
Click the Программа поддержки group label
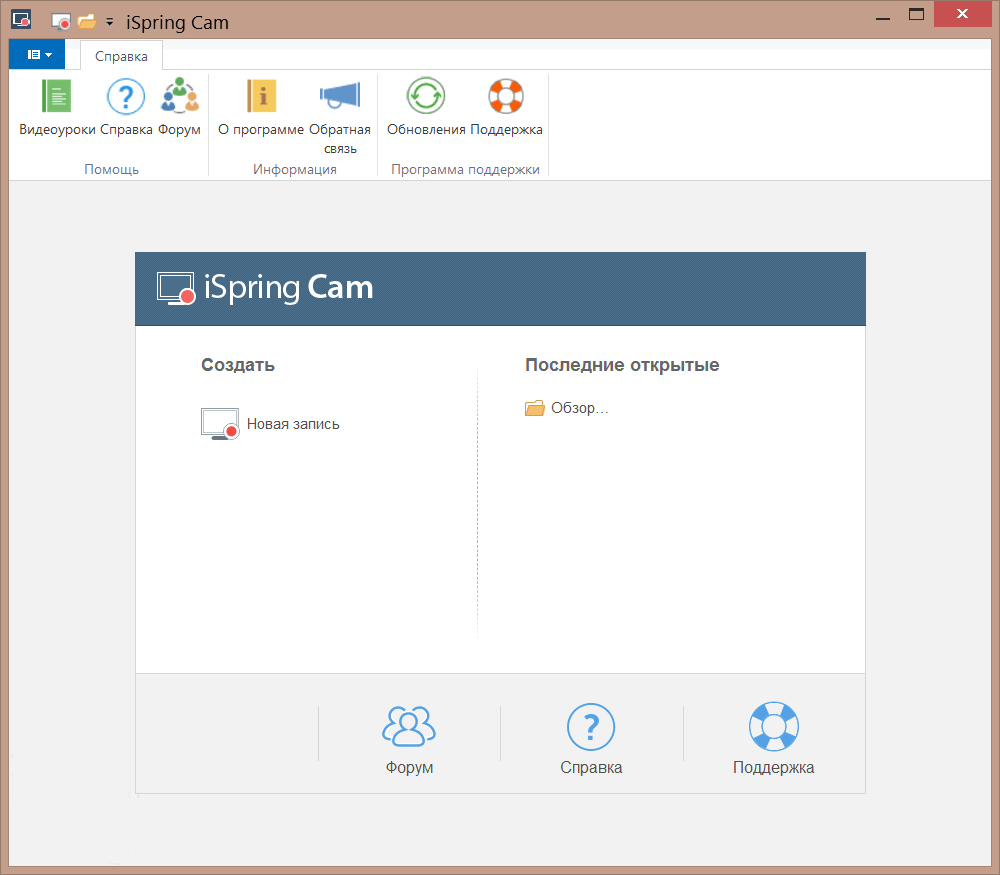(466, 170)
